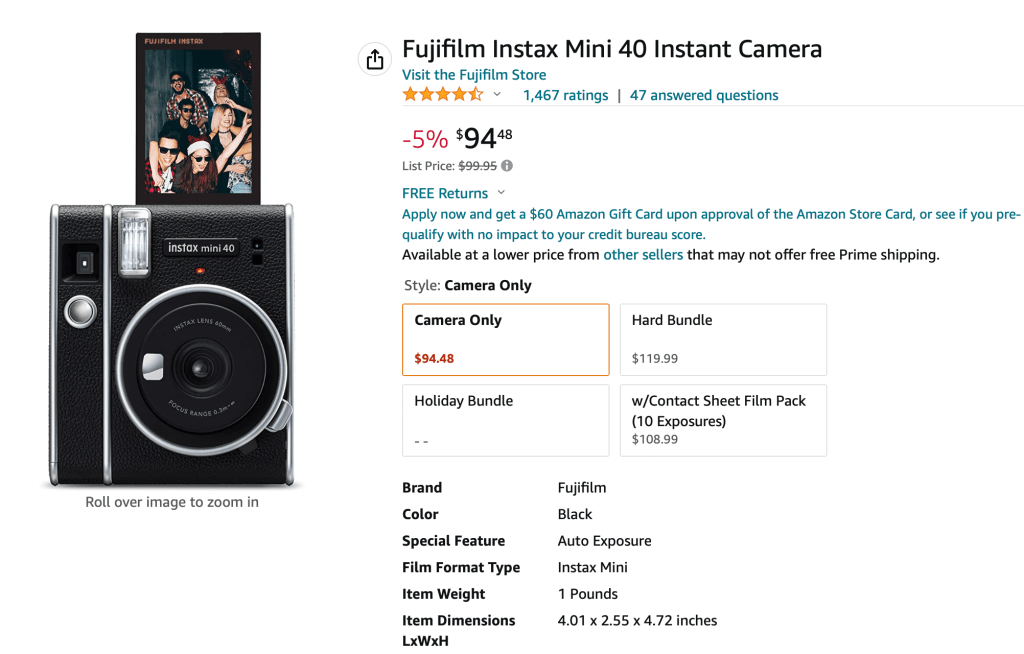
Task: Select the Camera Only style option
Action: pyautogui.click(x=505, y=339)
